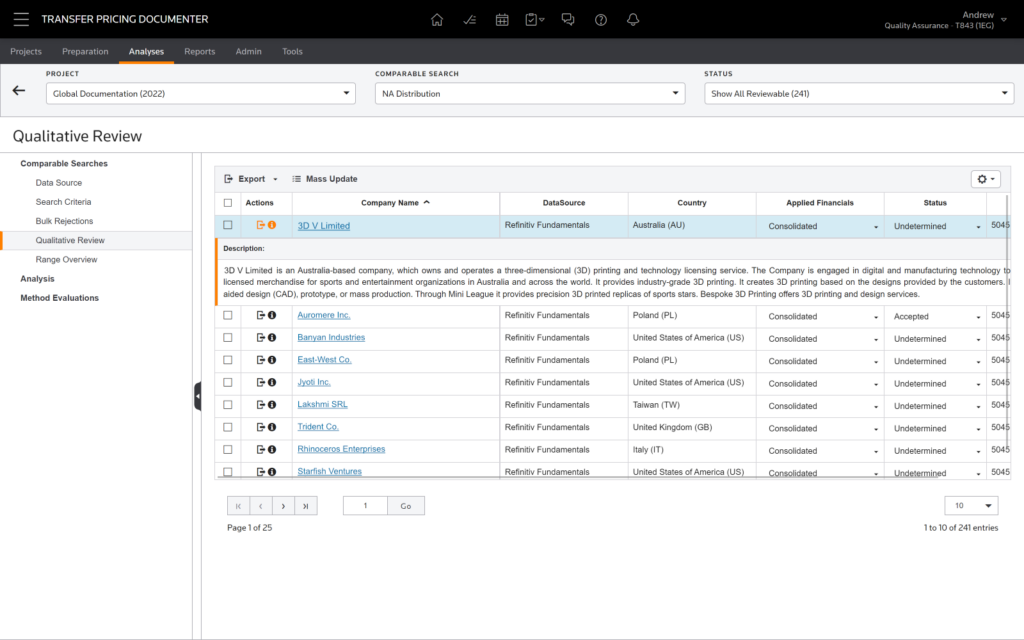
Task: Click the page number input field
Action: 365,506
